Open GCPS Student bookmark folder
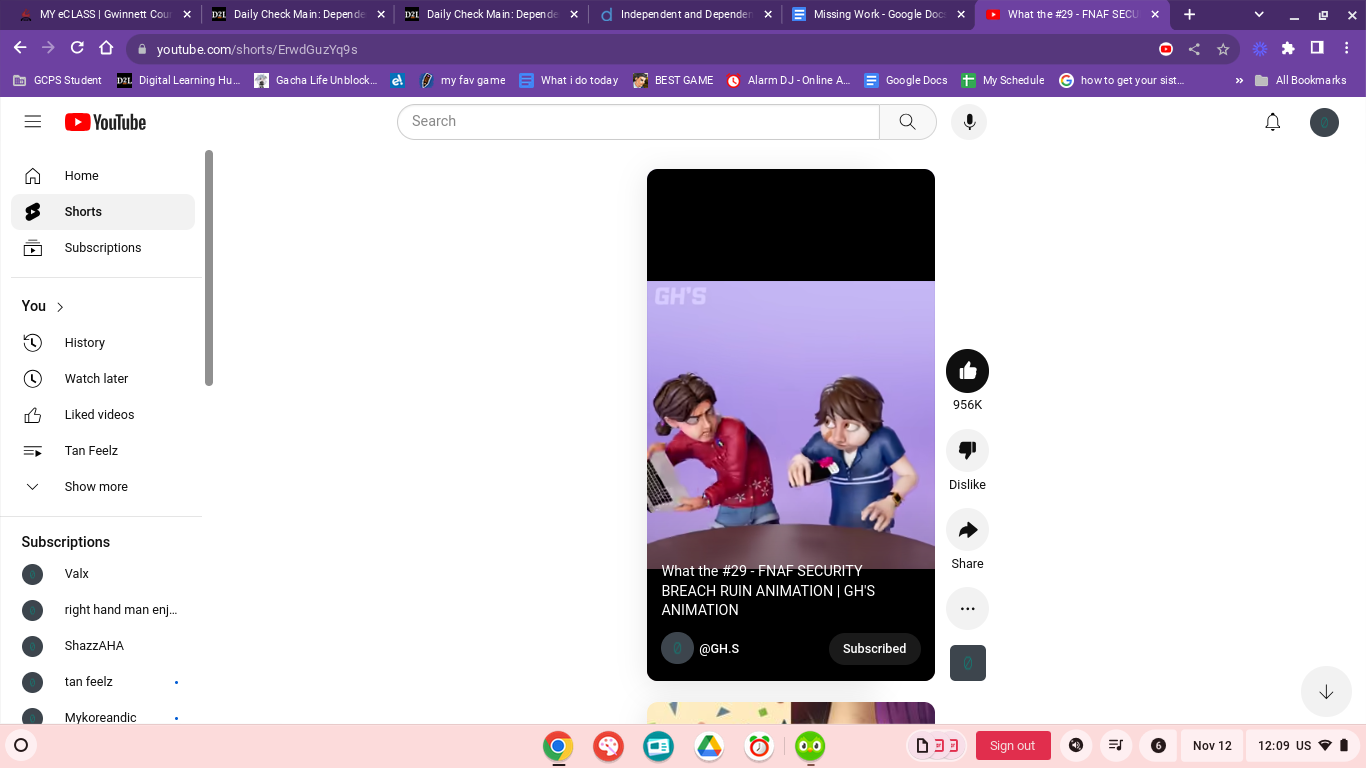Screen dimensions: 1366x768 tap(57, 80)
